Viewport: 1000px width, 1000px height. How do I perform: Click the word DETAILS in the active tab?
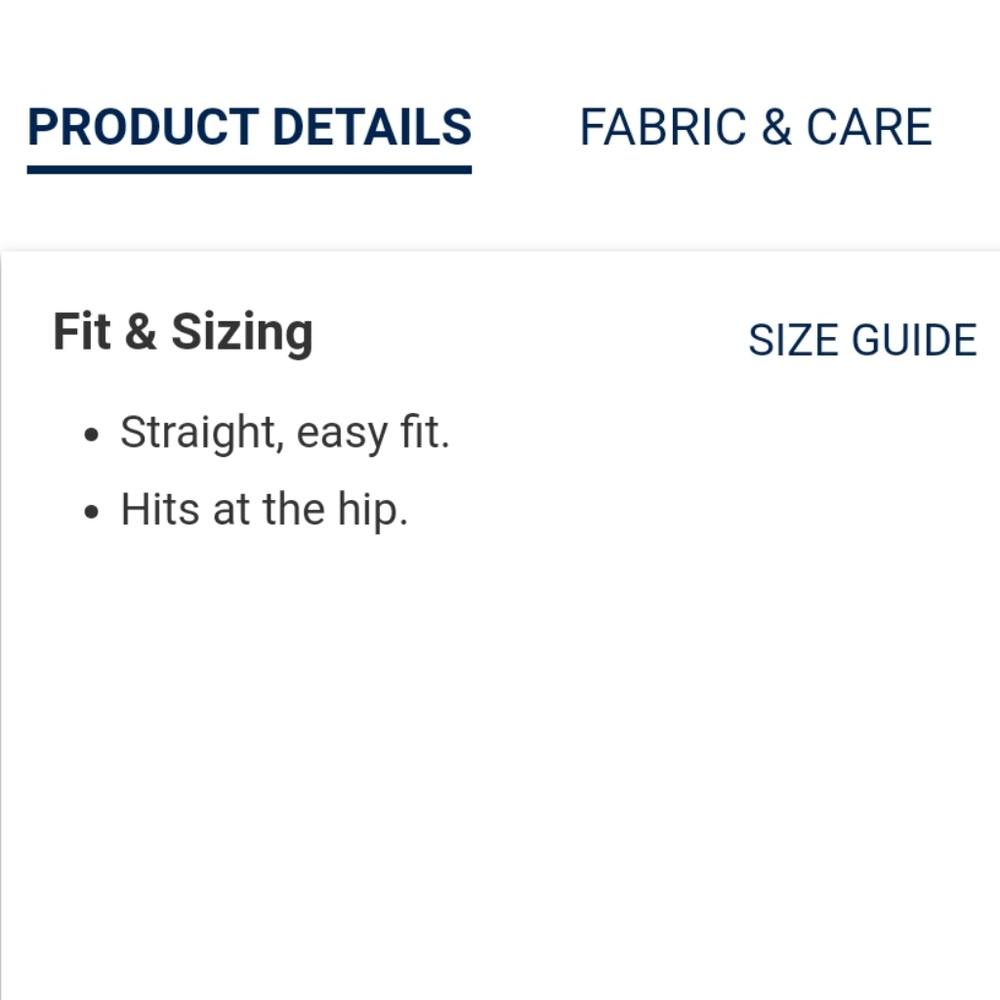pos(371,127)
